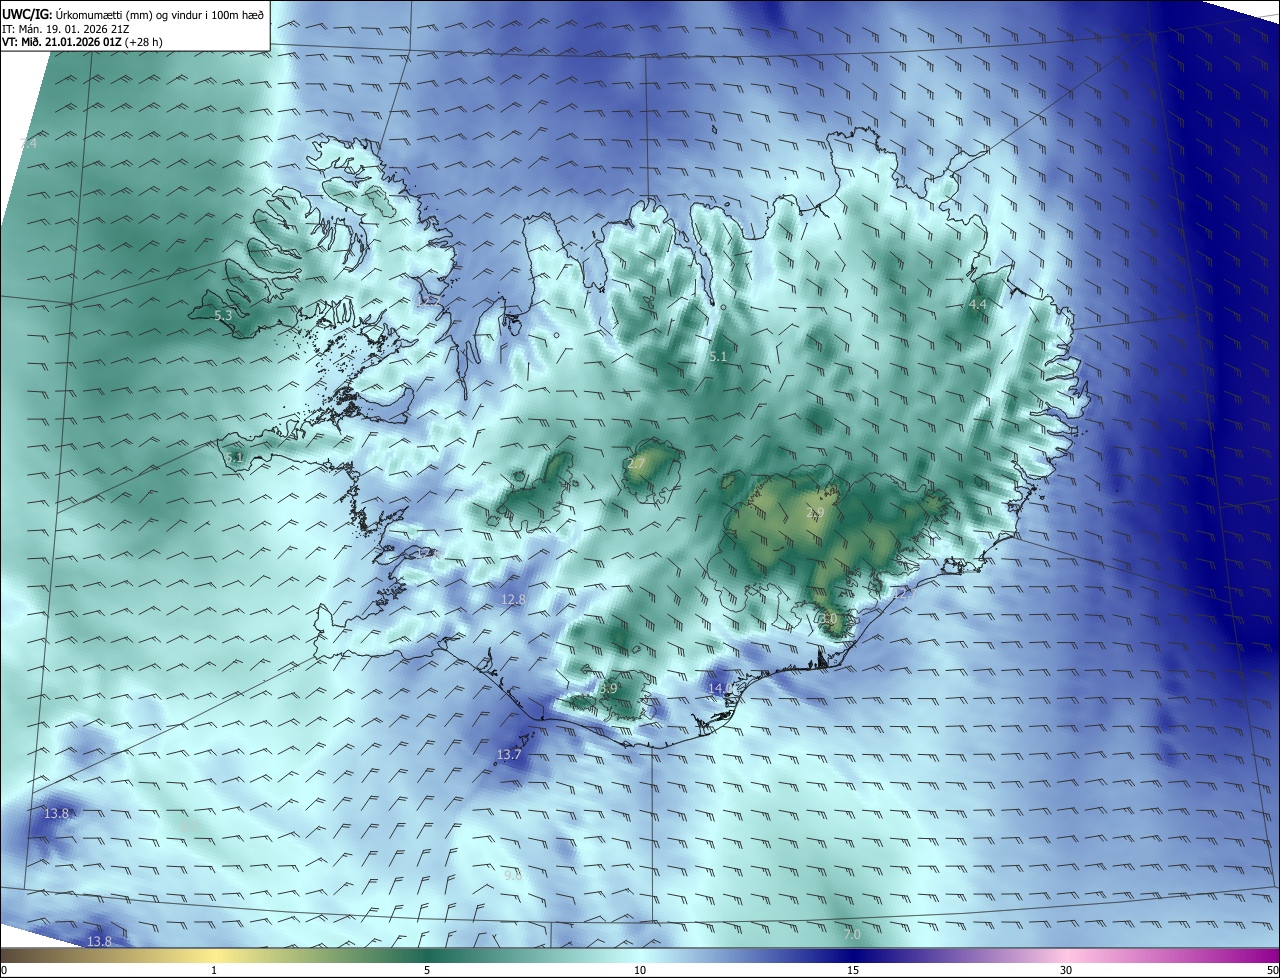Click the 2.7 value on Hofsjökull glacier
Image resolution: width=1280 pixels, height=978 pixels.
[x=637, y=464]
